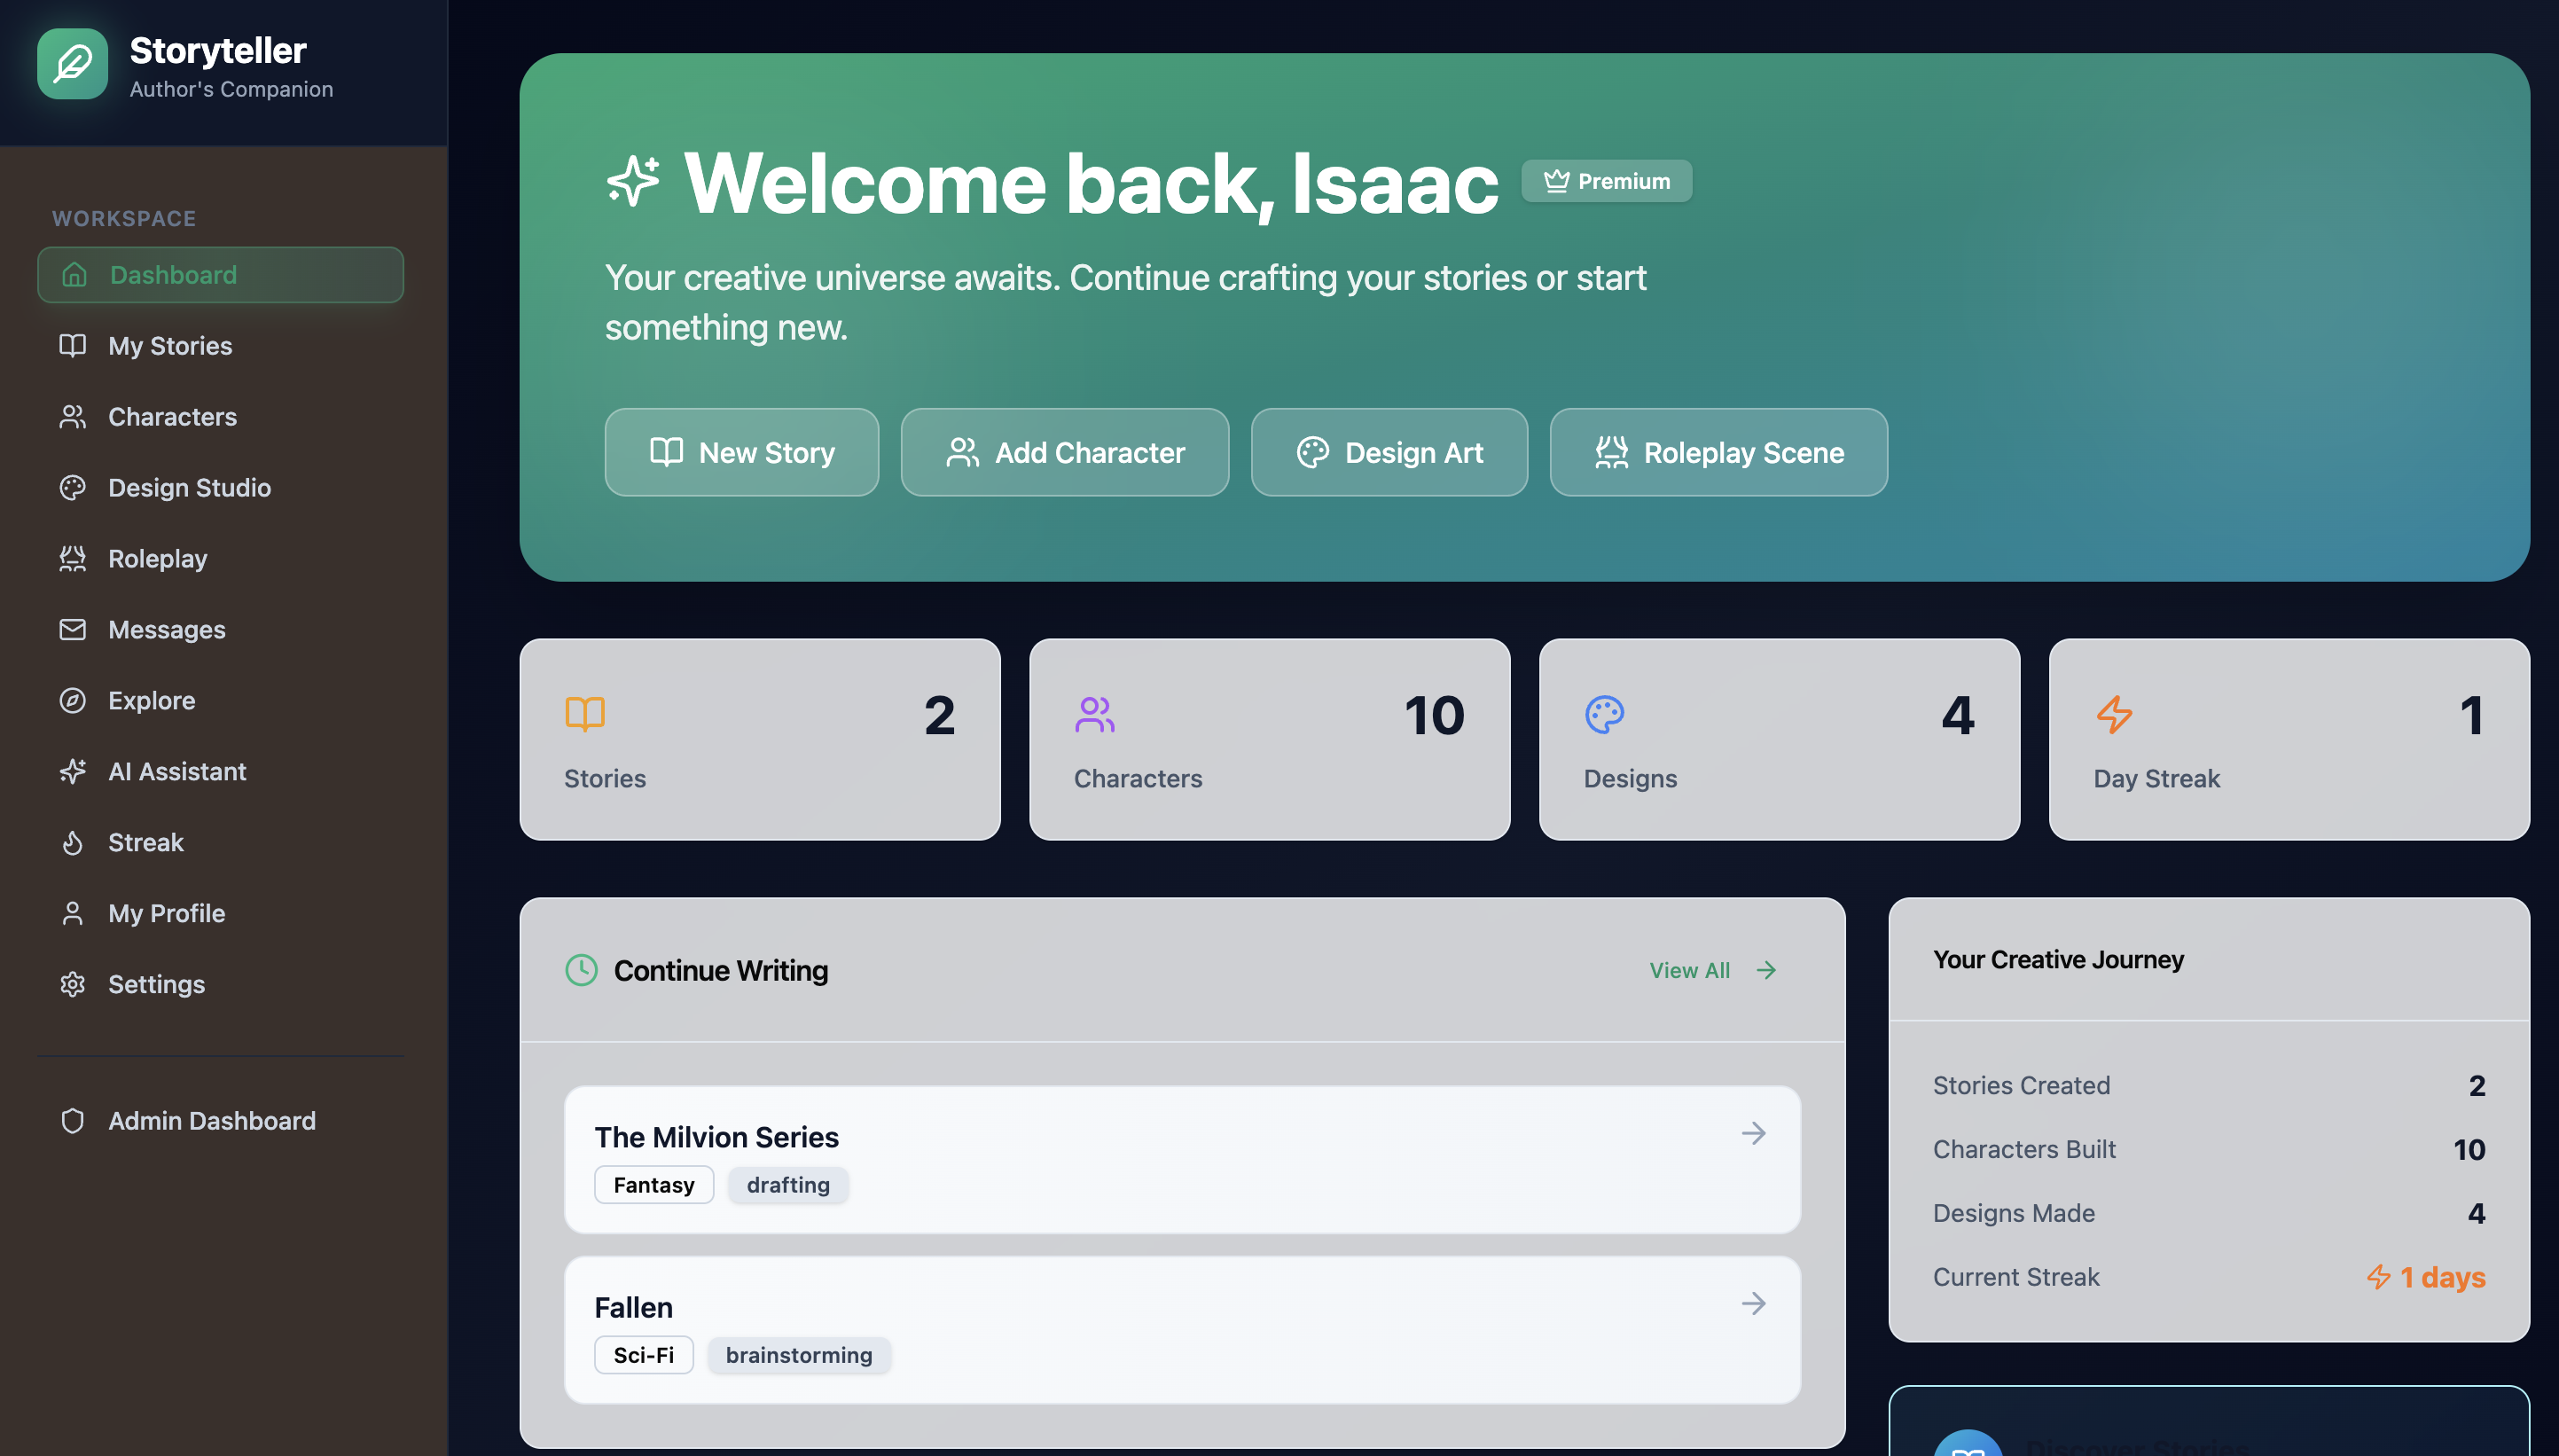
Task: Expand The Milvion Series story entry
Action: (x=1755, y=1133)
